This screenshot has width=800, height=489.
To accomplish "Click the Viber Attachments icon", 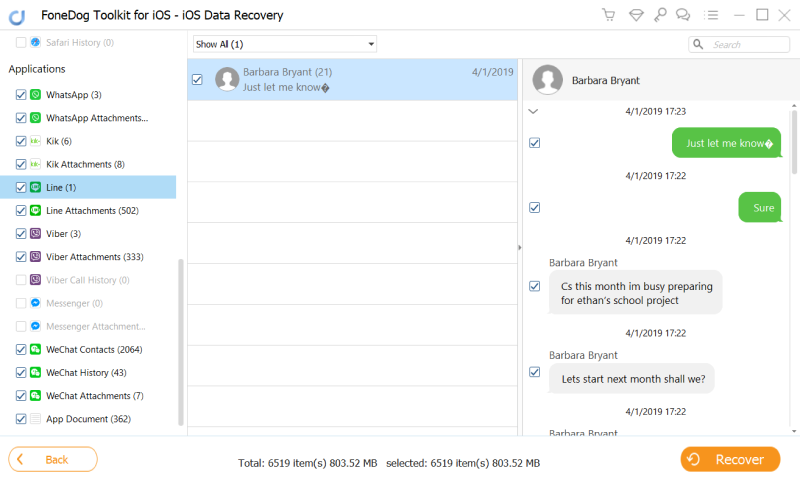I will tap(35, 257).
